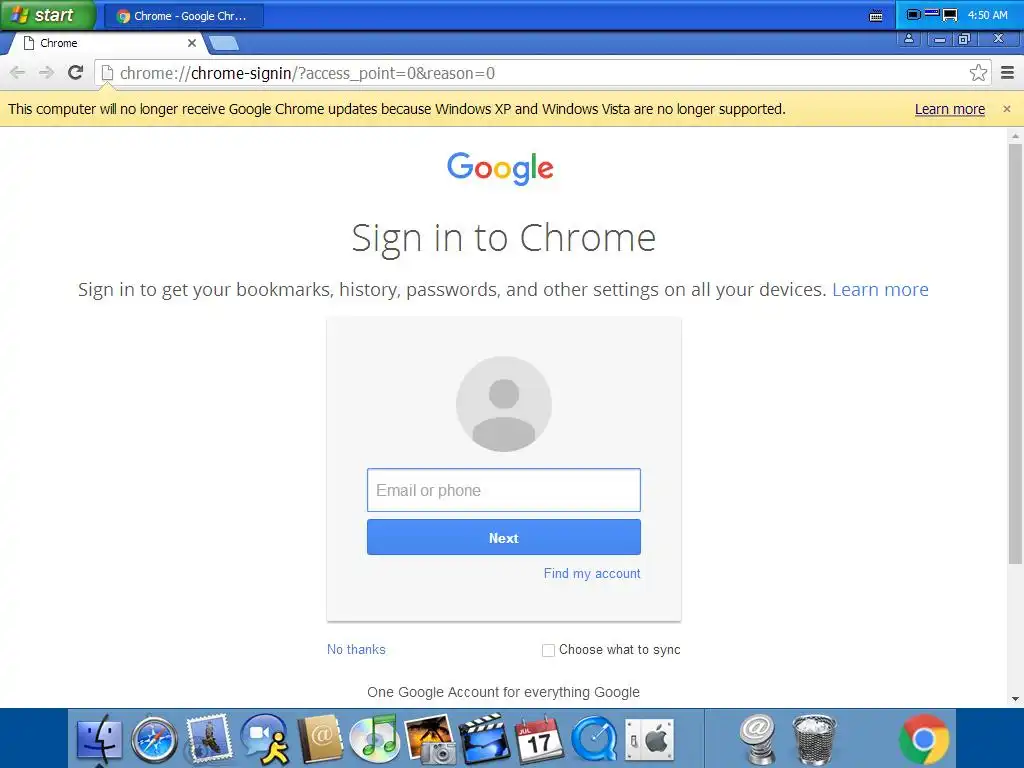The image size is (1024, 768).
Task: Click the keyboard icon in system tray
Action: pyautogui.click(x=876, y=16)
